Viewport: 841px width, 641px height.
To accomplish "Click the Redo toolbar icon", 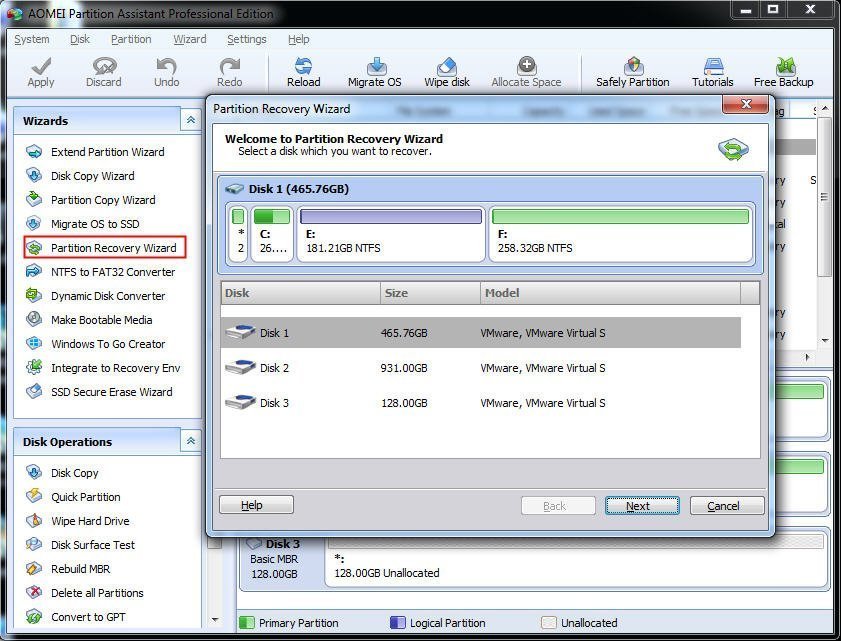I will (230, 72).
